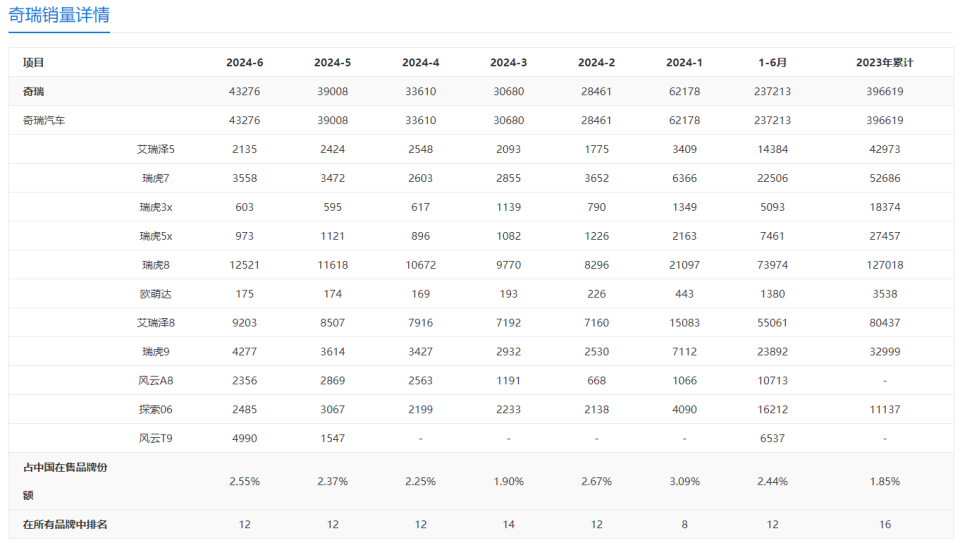Click the 项目 header cell
The height and width of the screenshot is (543, 960).
point(34,62)
